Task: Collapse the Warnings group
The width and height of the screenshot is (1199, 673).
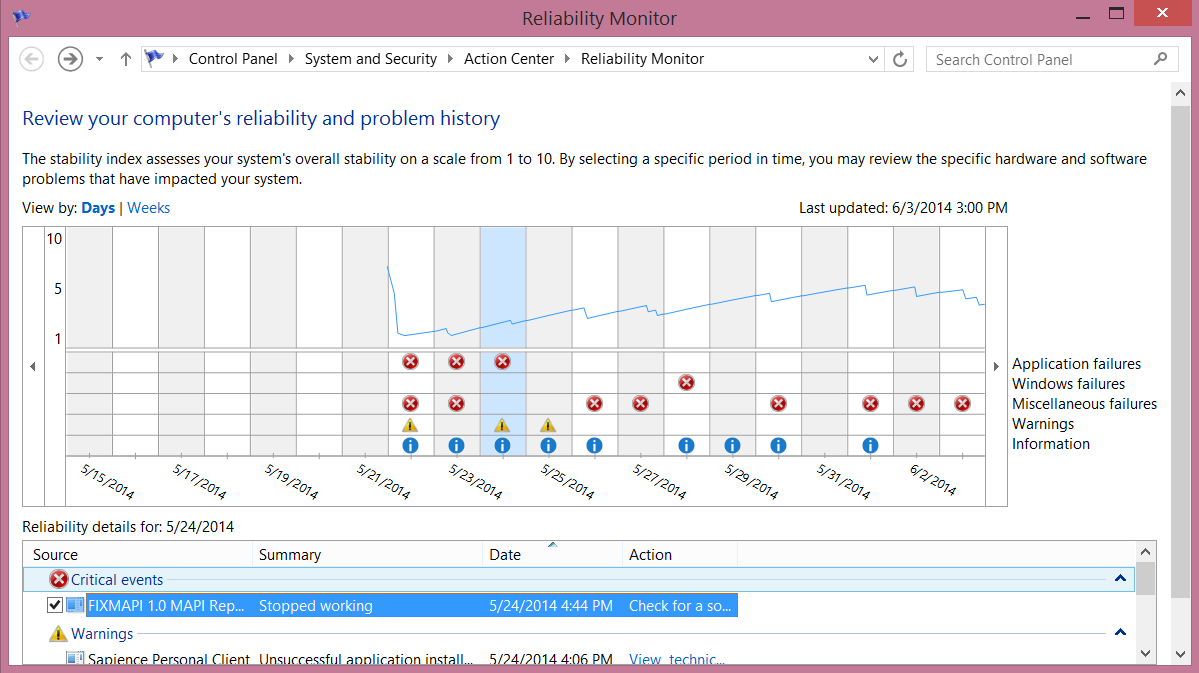Action: point(1120,633)
